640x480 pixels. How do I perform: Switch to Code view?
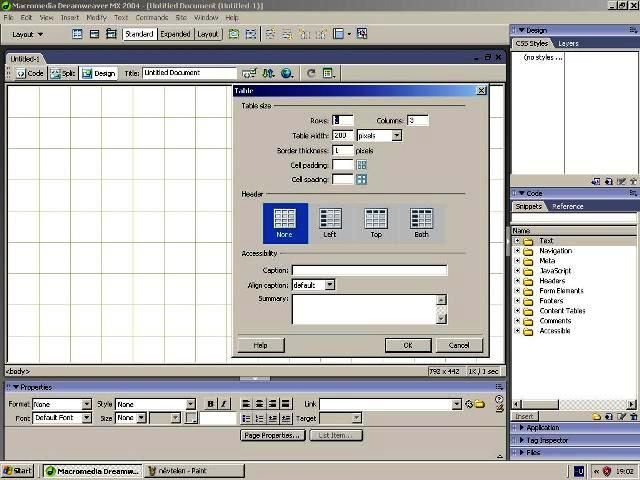pos(29,73)
